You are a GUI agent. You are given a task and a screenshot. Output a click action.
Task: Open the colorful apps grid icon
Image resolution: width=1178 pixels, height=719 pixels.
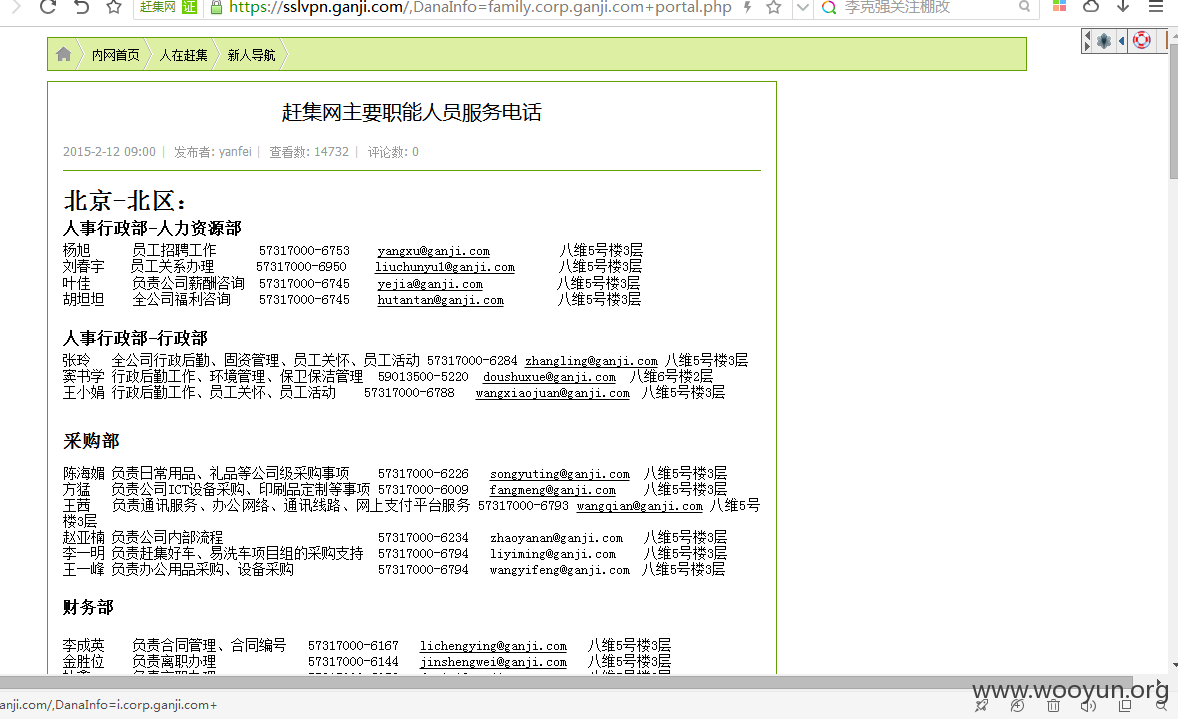1059,6
